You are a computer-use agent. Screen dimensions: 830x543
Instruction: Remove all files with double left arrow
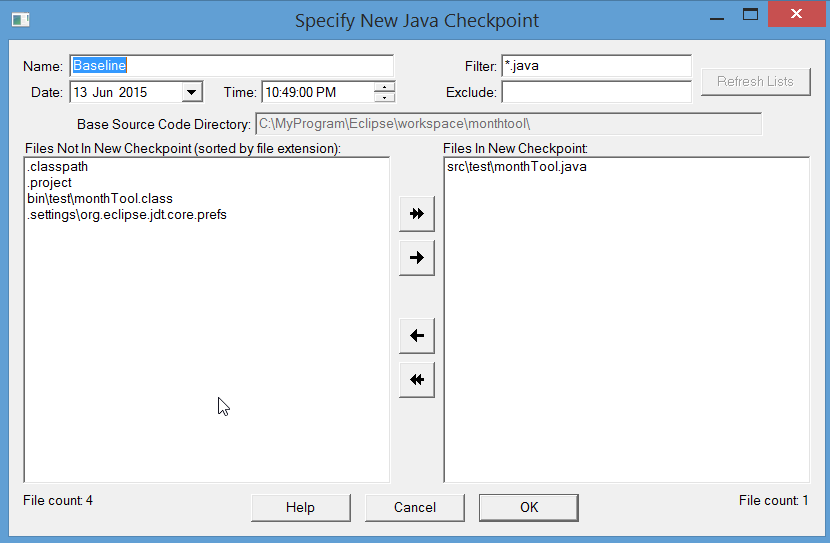417,379
